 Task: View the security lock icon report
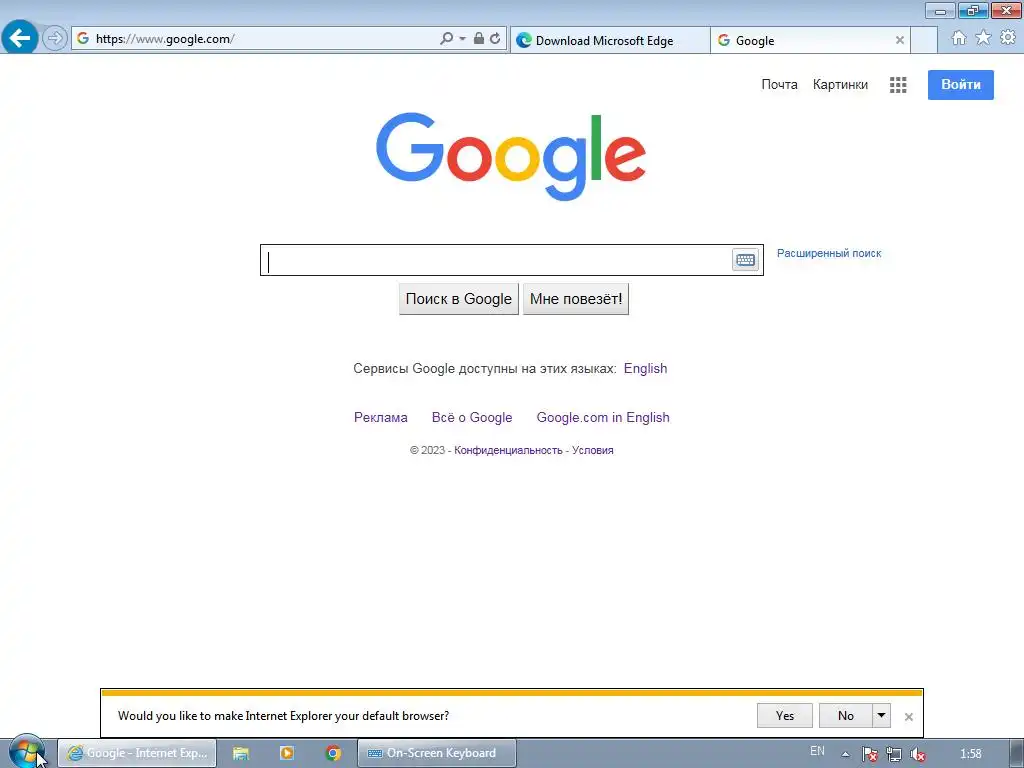tap(479, 39)
